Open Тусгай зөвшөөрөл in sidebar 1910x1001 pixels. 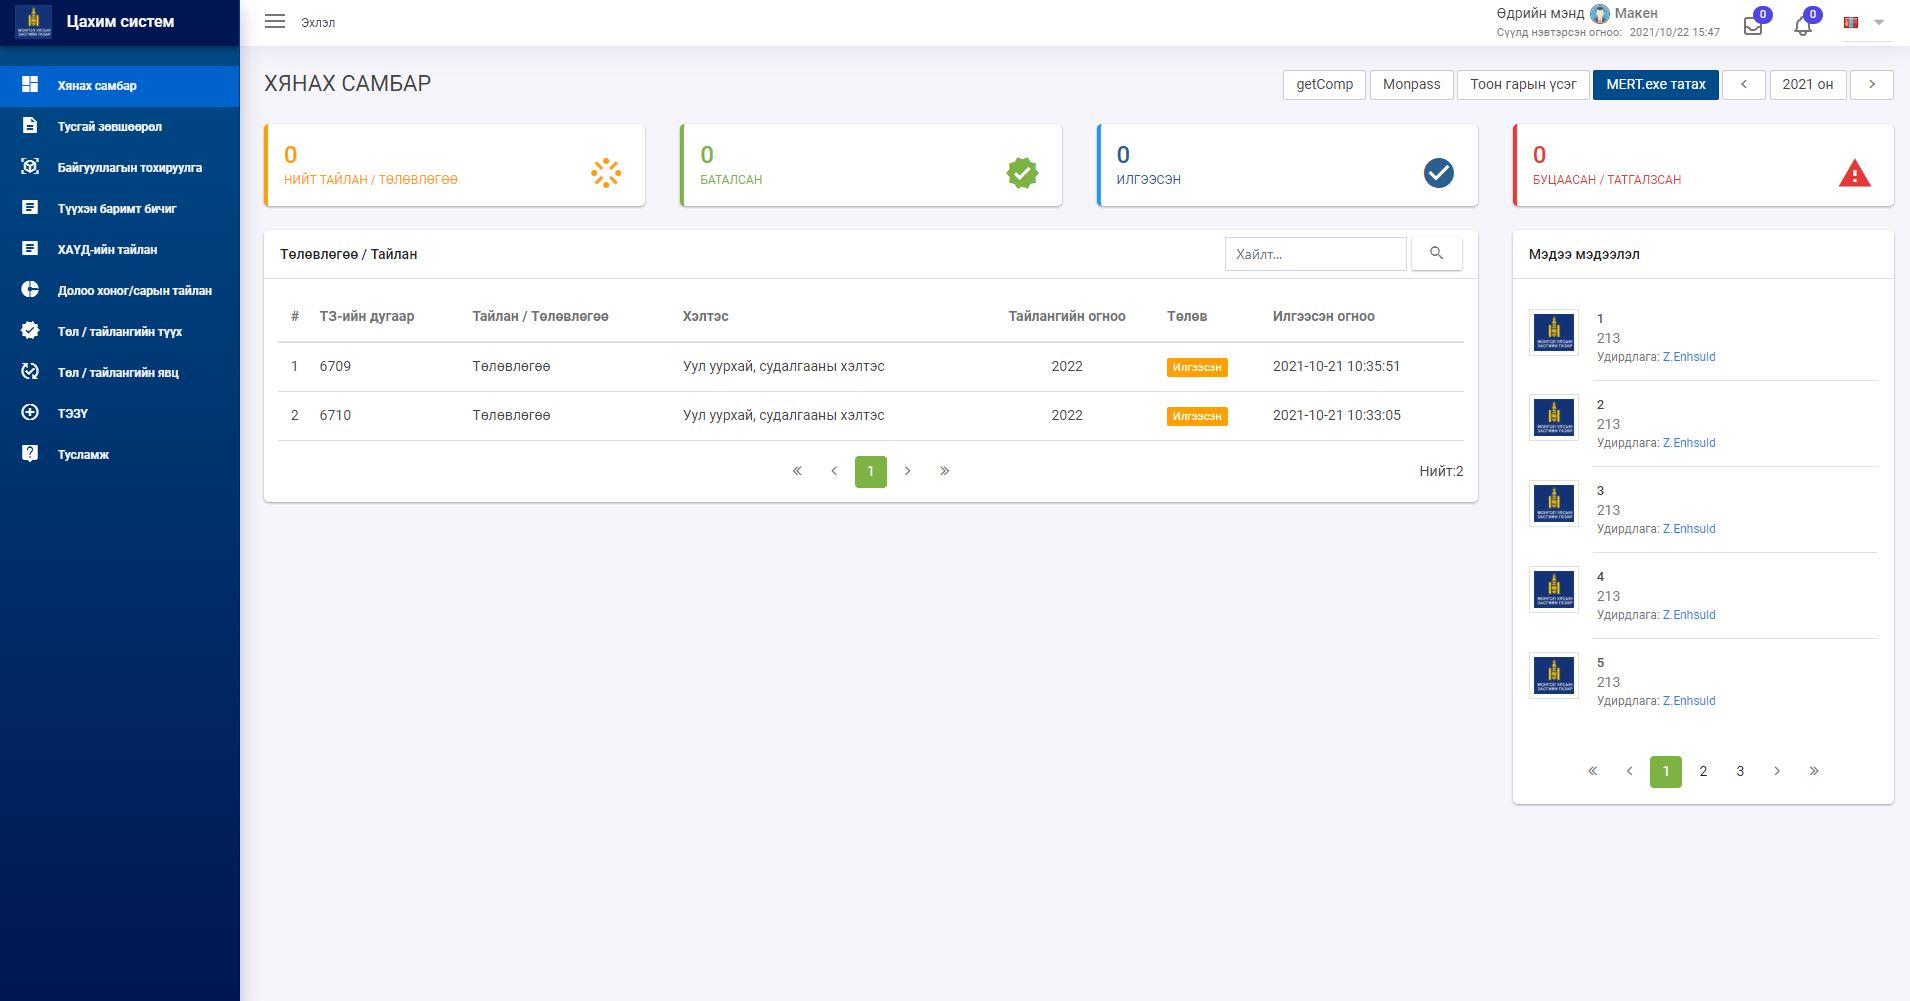109,127
